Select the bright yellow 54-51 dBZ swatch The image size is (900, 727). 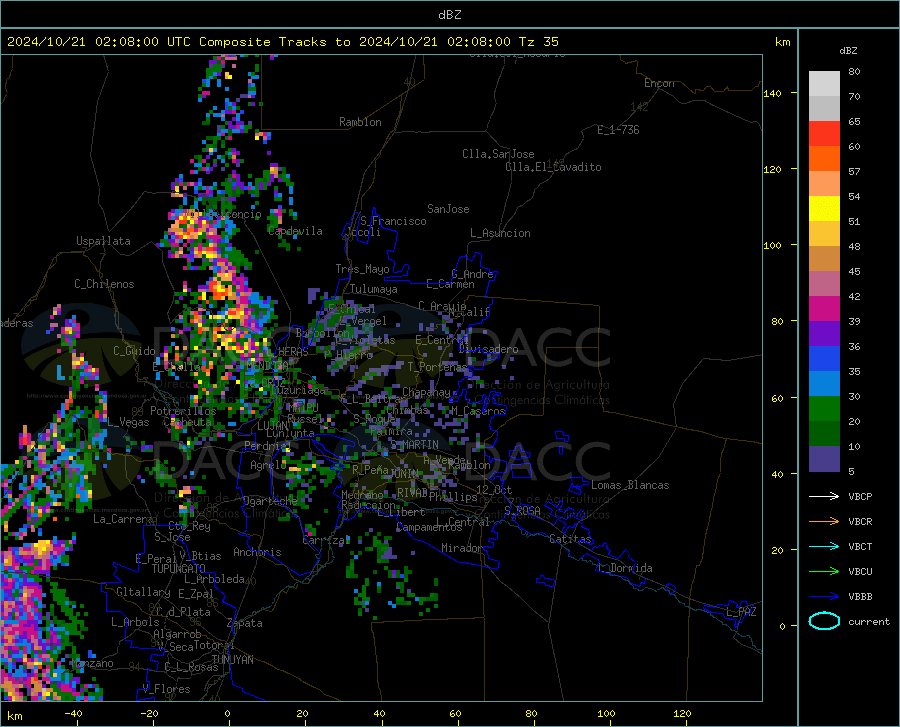(x=824, y=209)
